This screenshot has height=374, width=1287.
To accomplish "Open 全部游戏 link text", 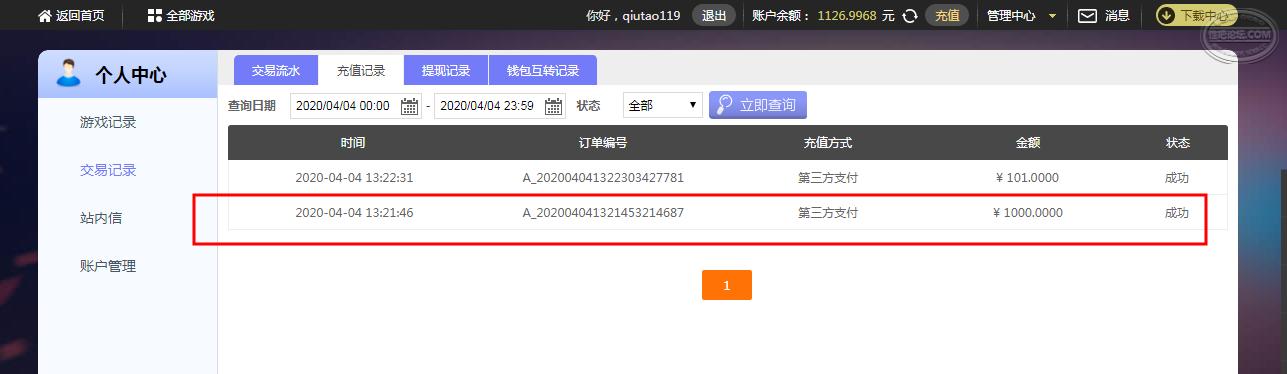I will tap(190, 16).
